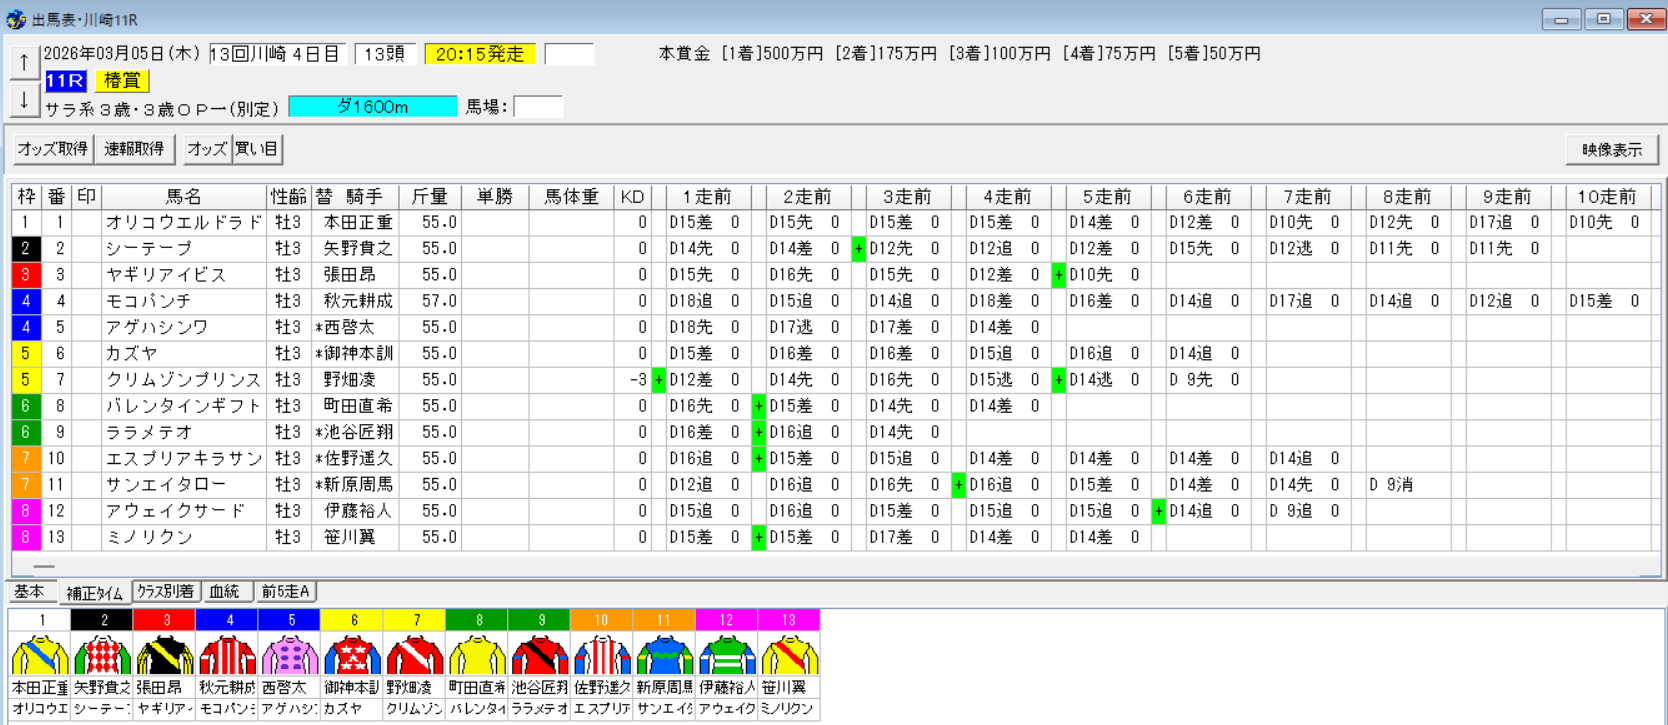Viewport: 1668px width, 725px height.
Task: Click green plus marker in サンエイタロー row
Action: coord(958,485)
